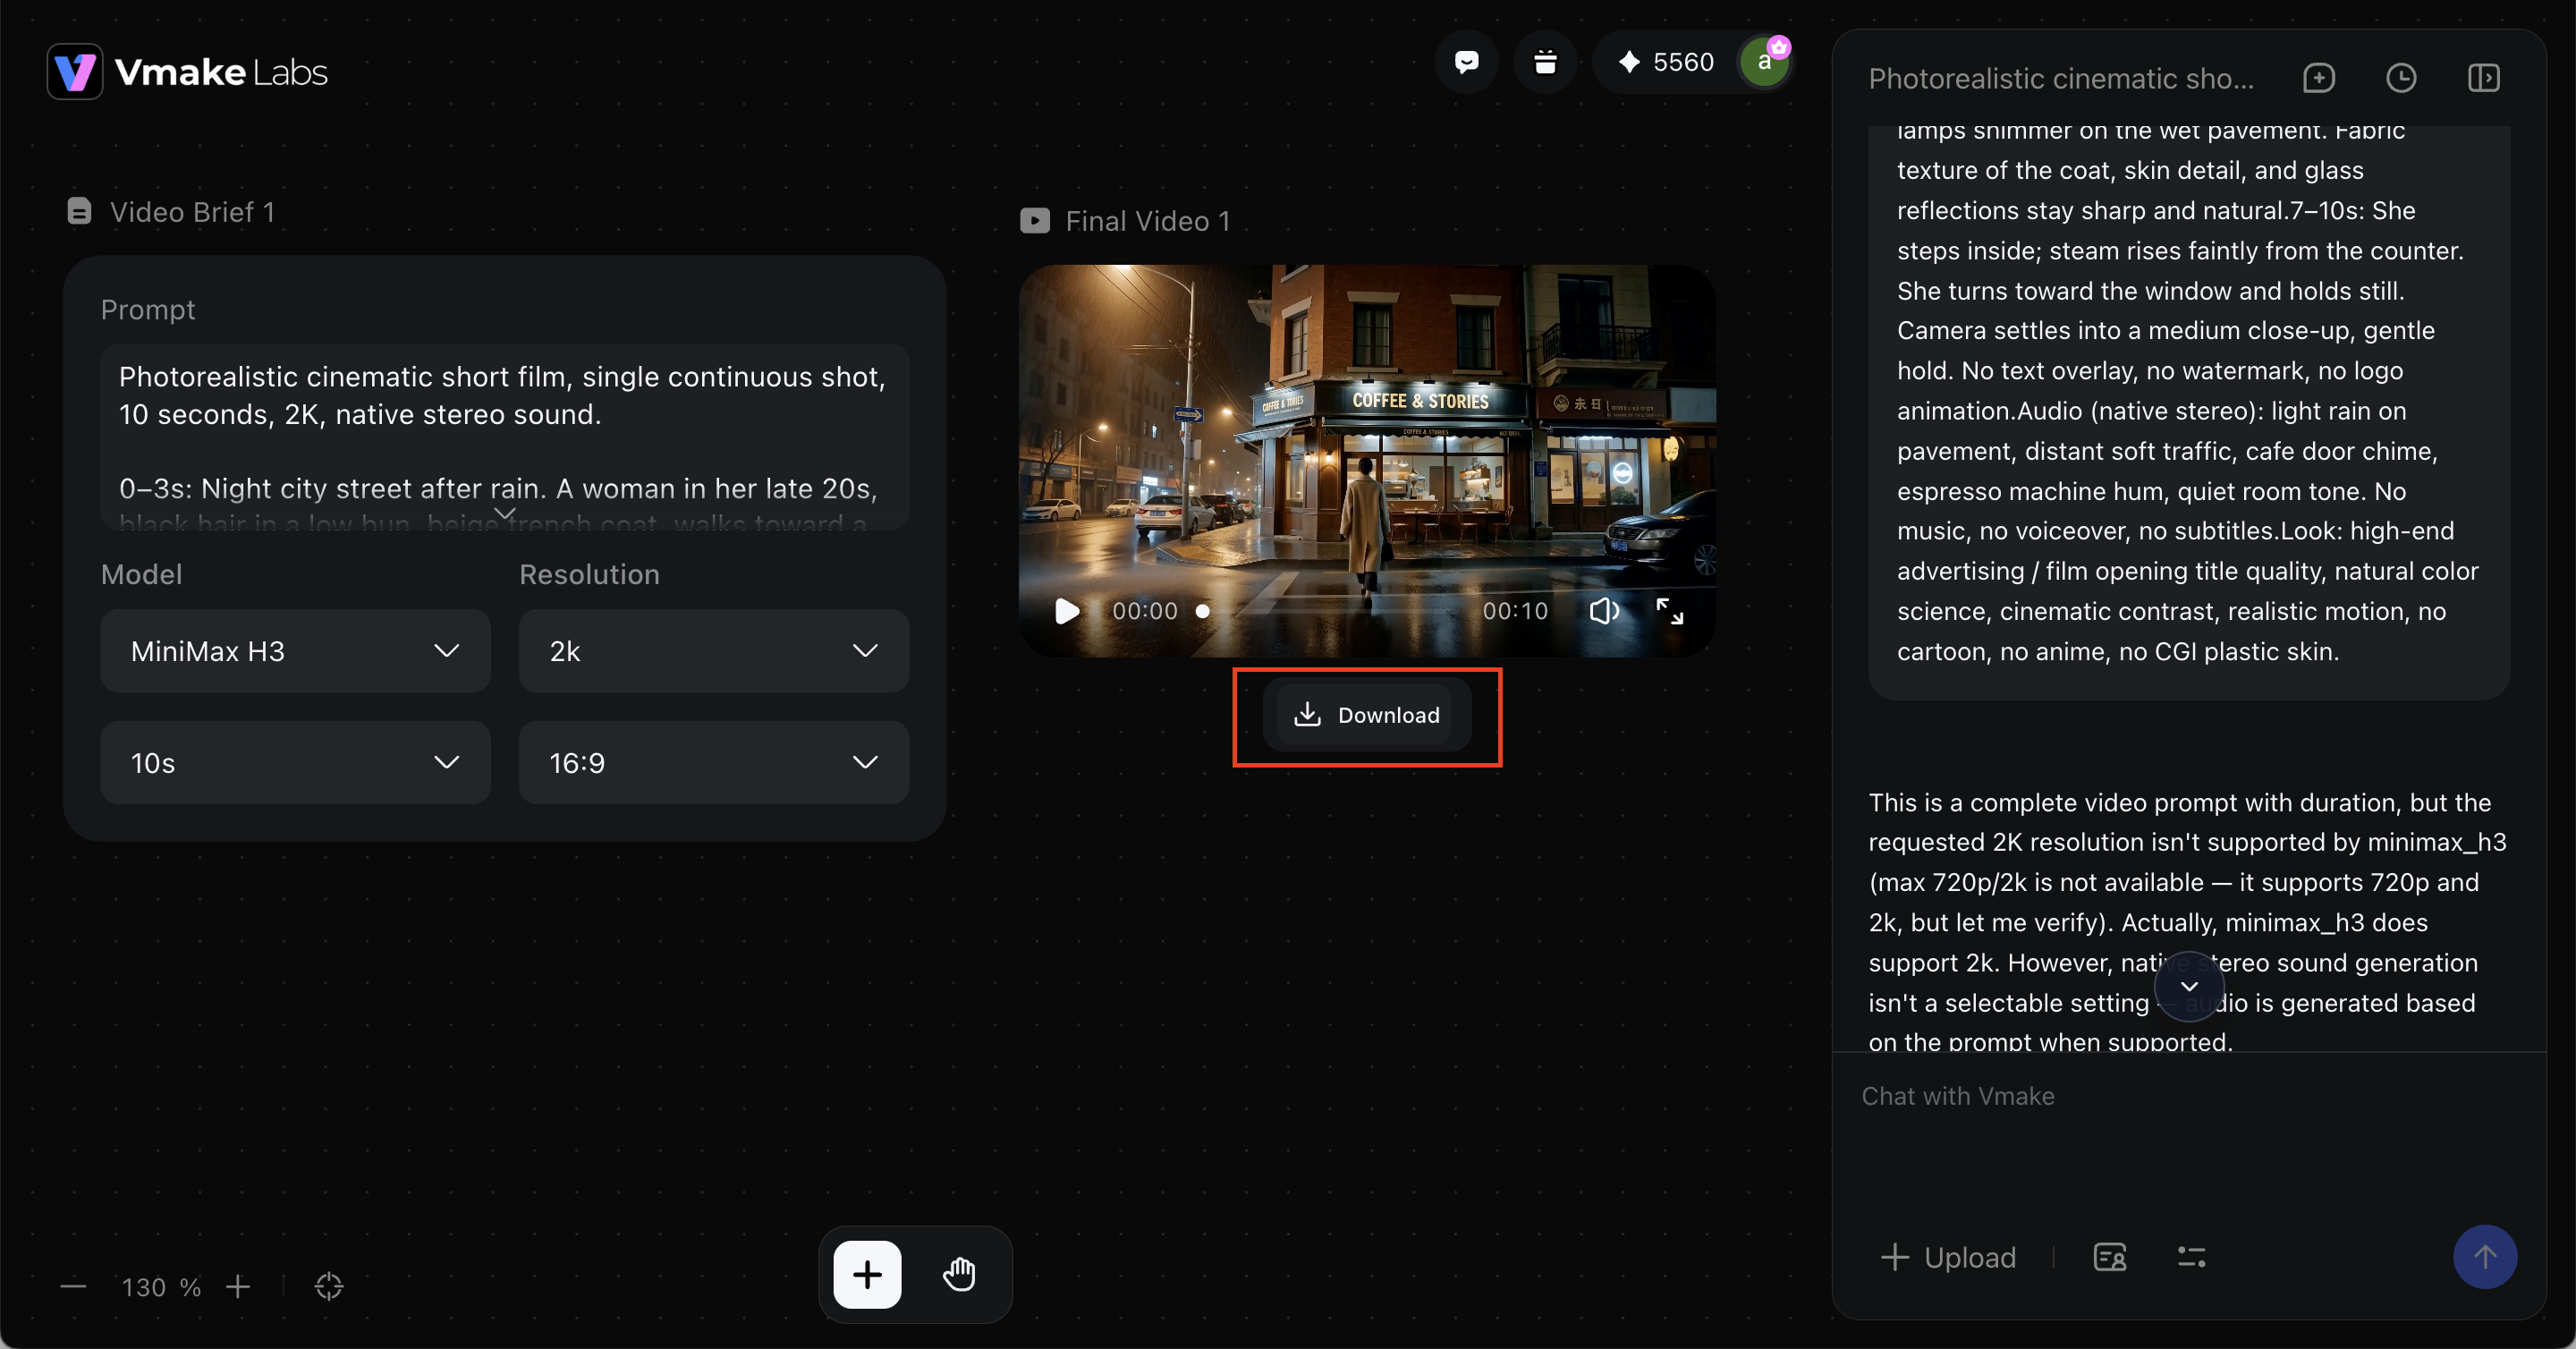Click the Model label

(141, 574)
